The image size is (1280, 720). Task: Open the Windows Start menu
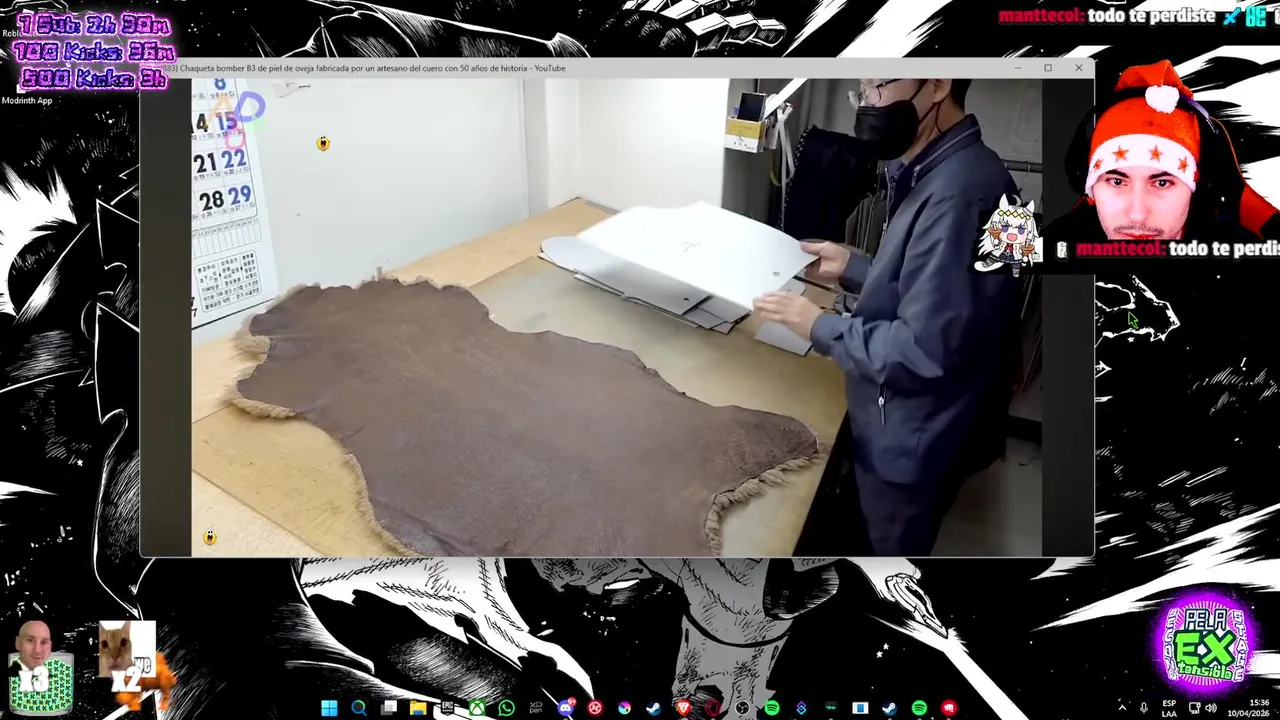(330, 708)
